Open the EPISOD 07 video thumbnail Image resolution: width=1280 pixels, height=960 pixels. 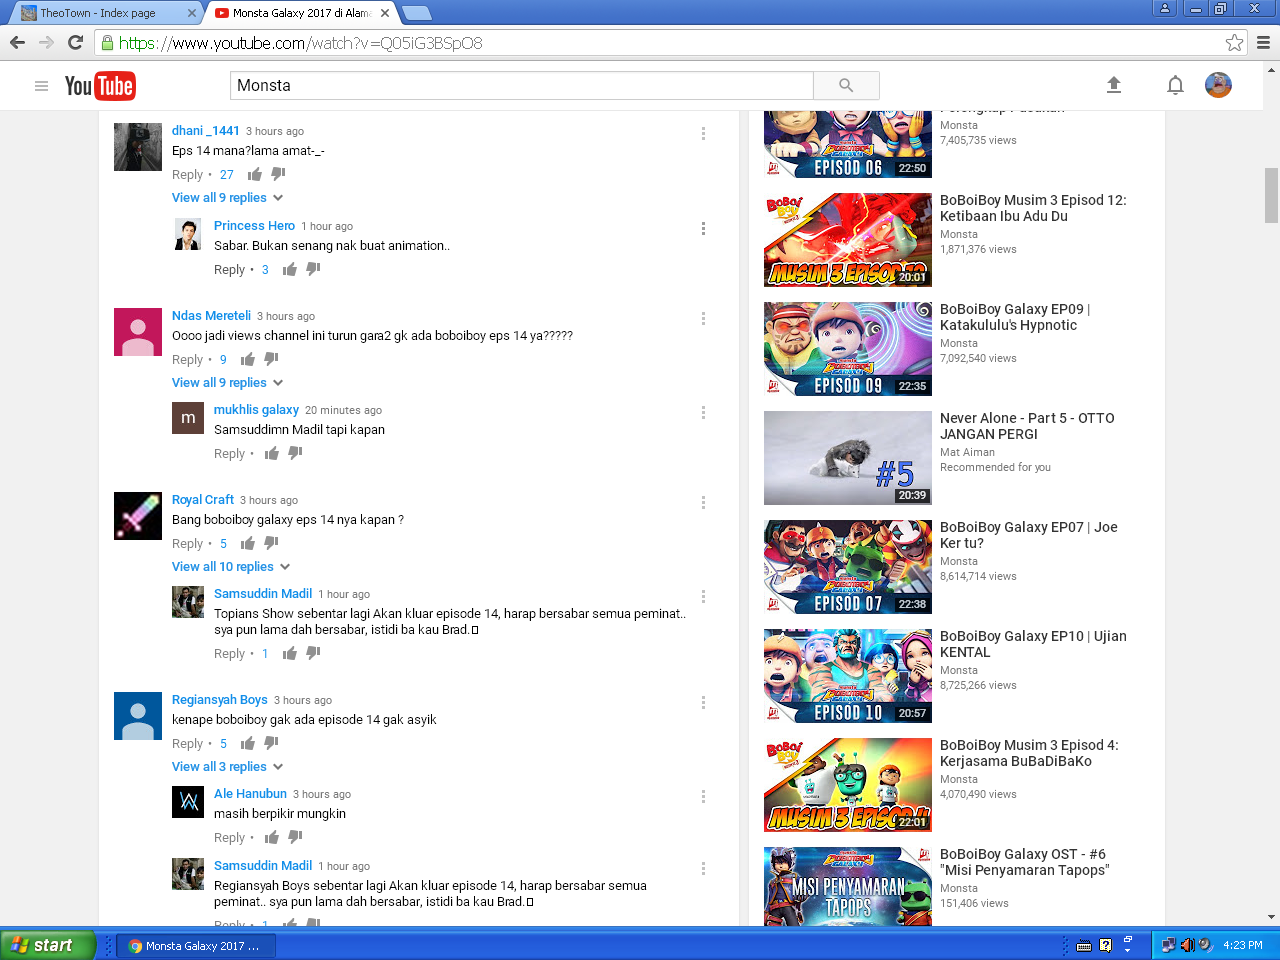[x=848, y=567]
